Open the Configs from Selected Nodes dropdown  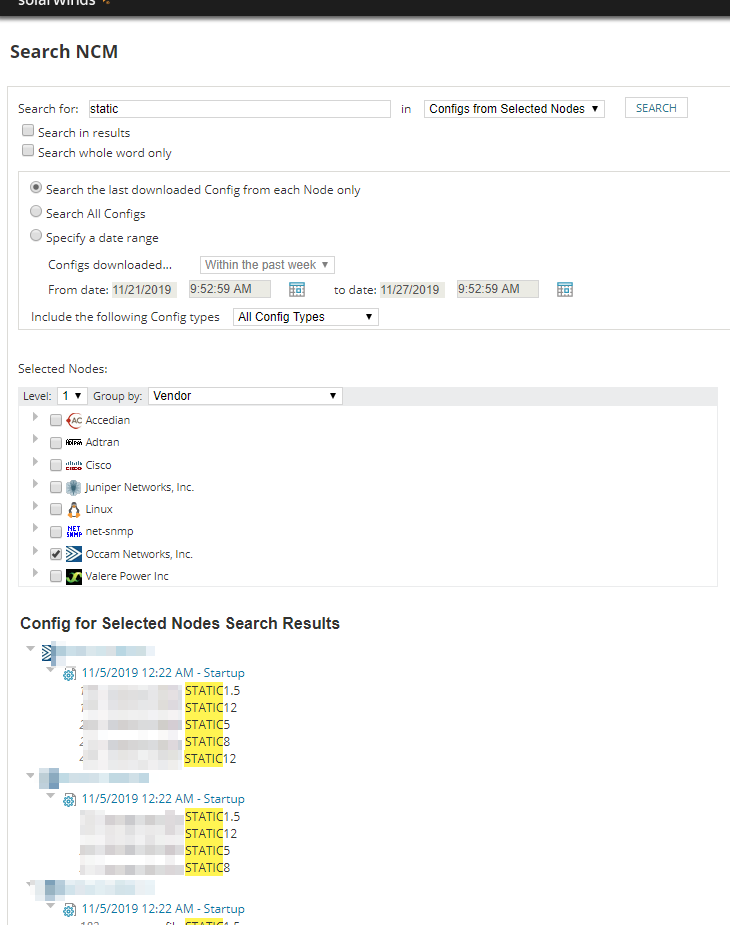tap(514, 109)
